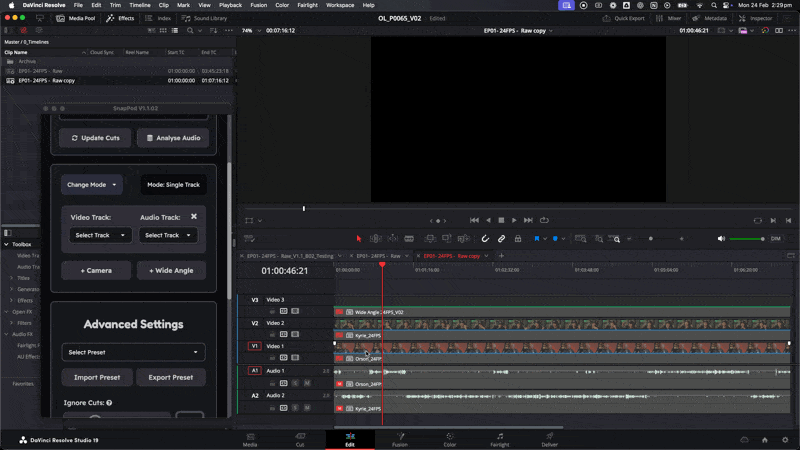Open Audio Track Select Track dropdown

coord(168,235)
